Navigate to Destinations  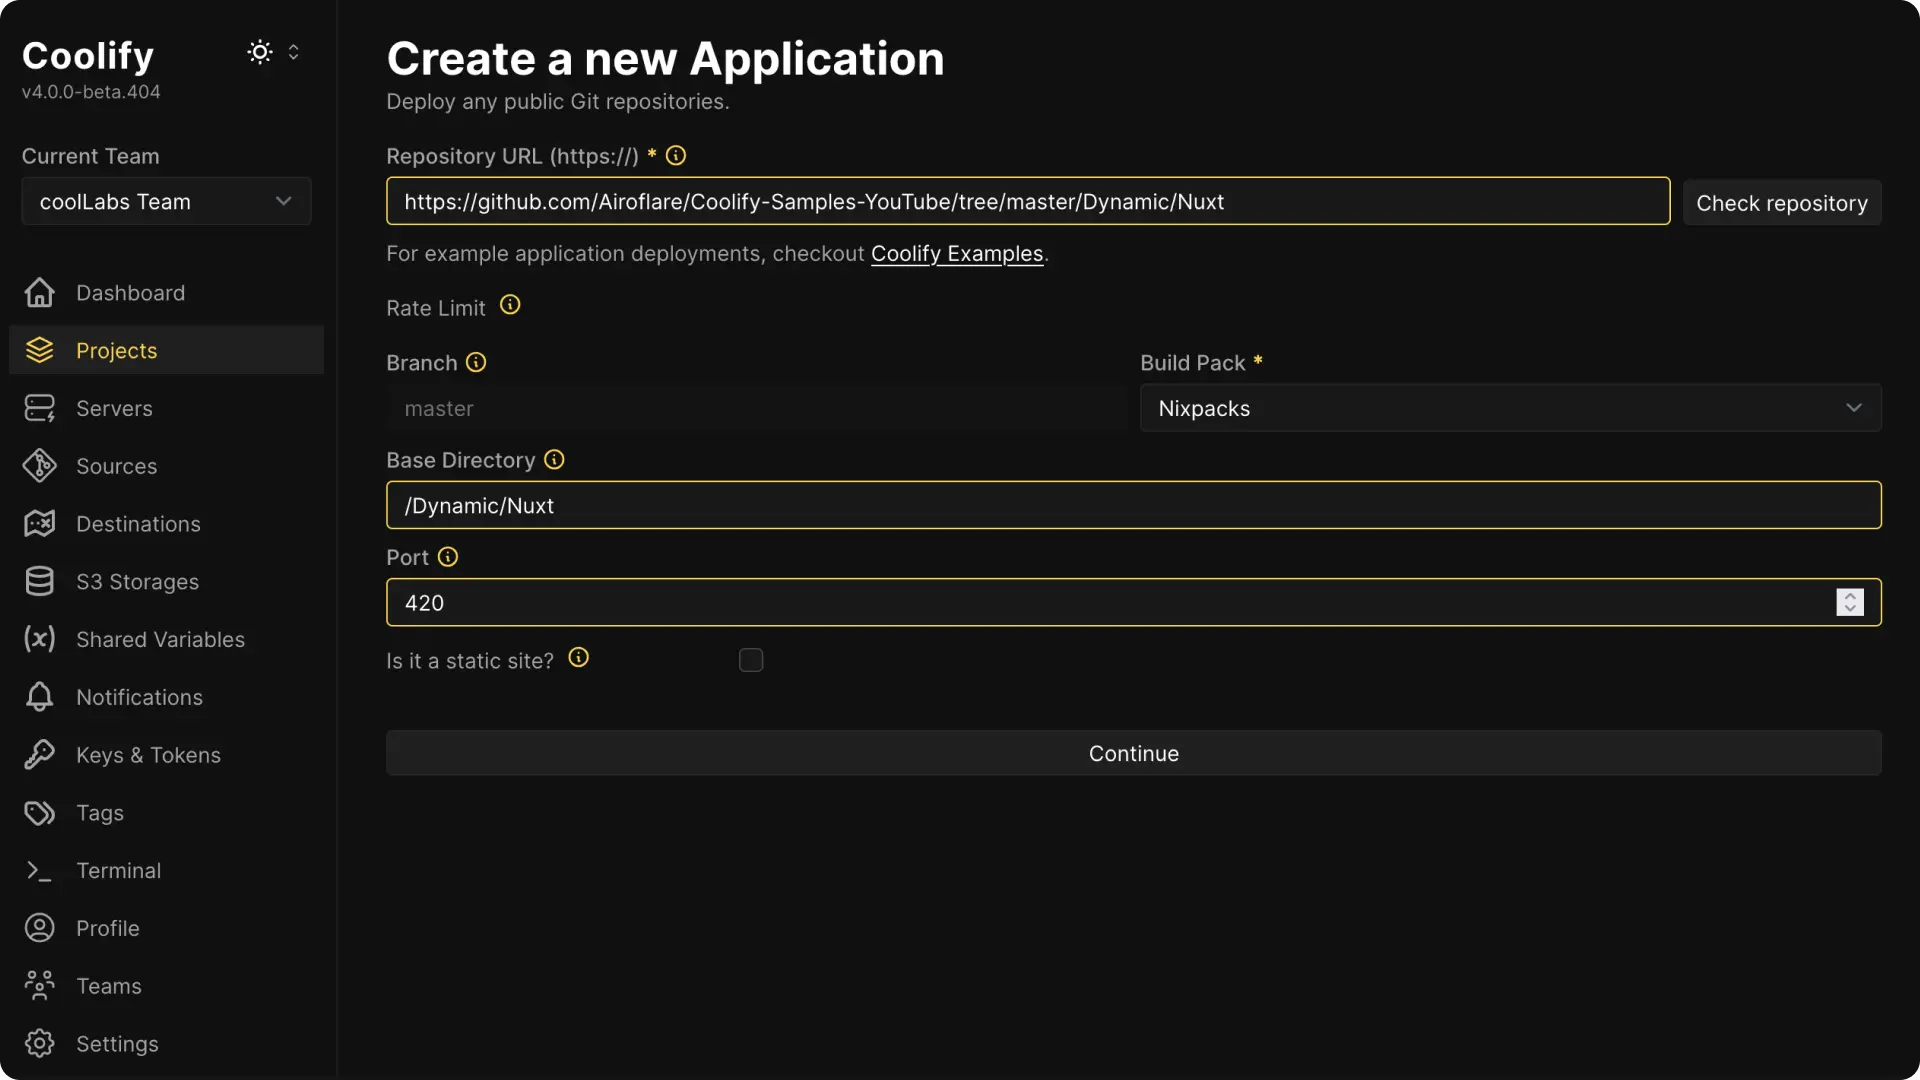tap(139, 523)
